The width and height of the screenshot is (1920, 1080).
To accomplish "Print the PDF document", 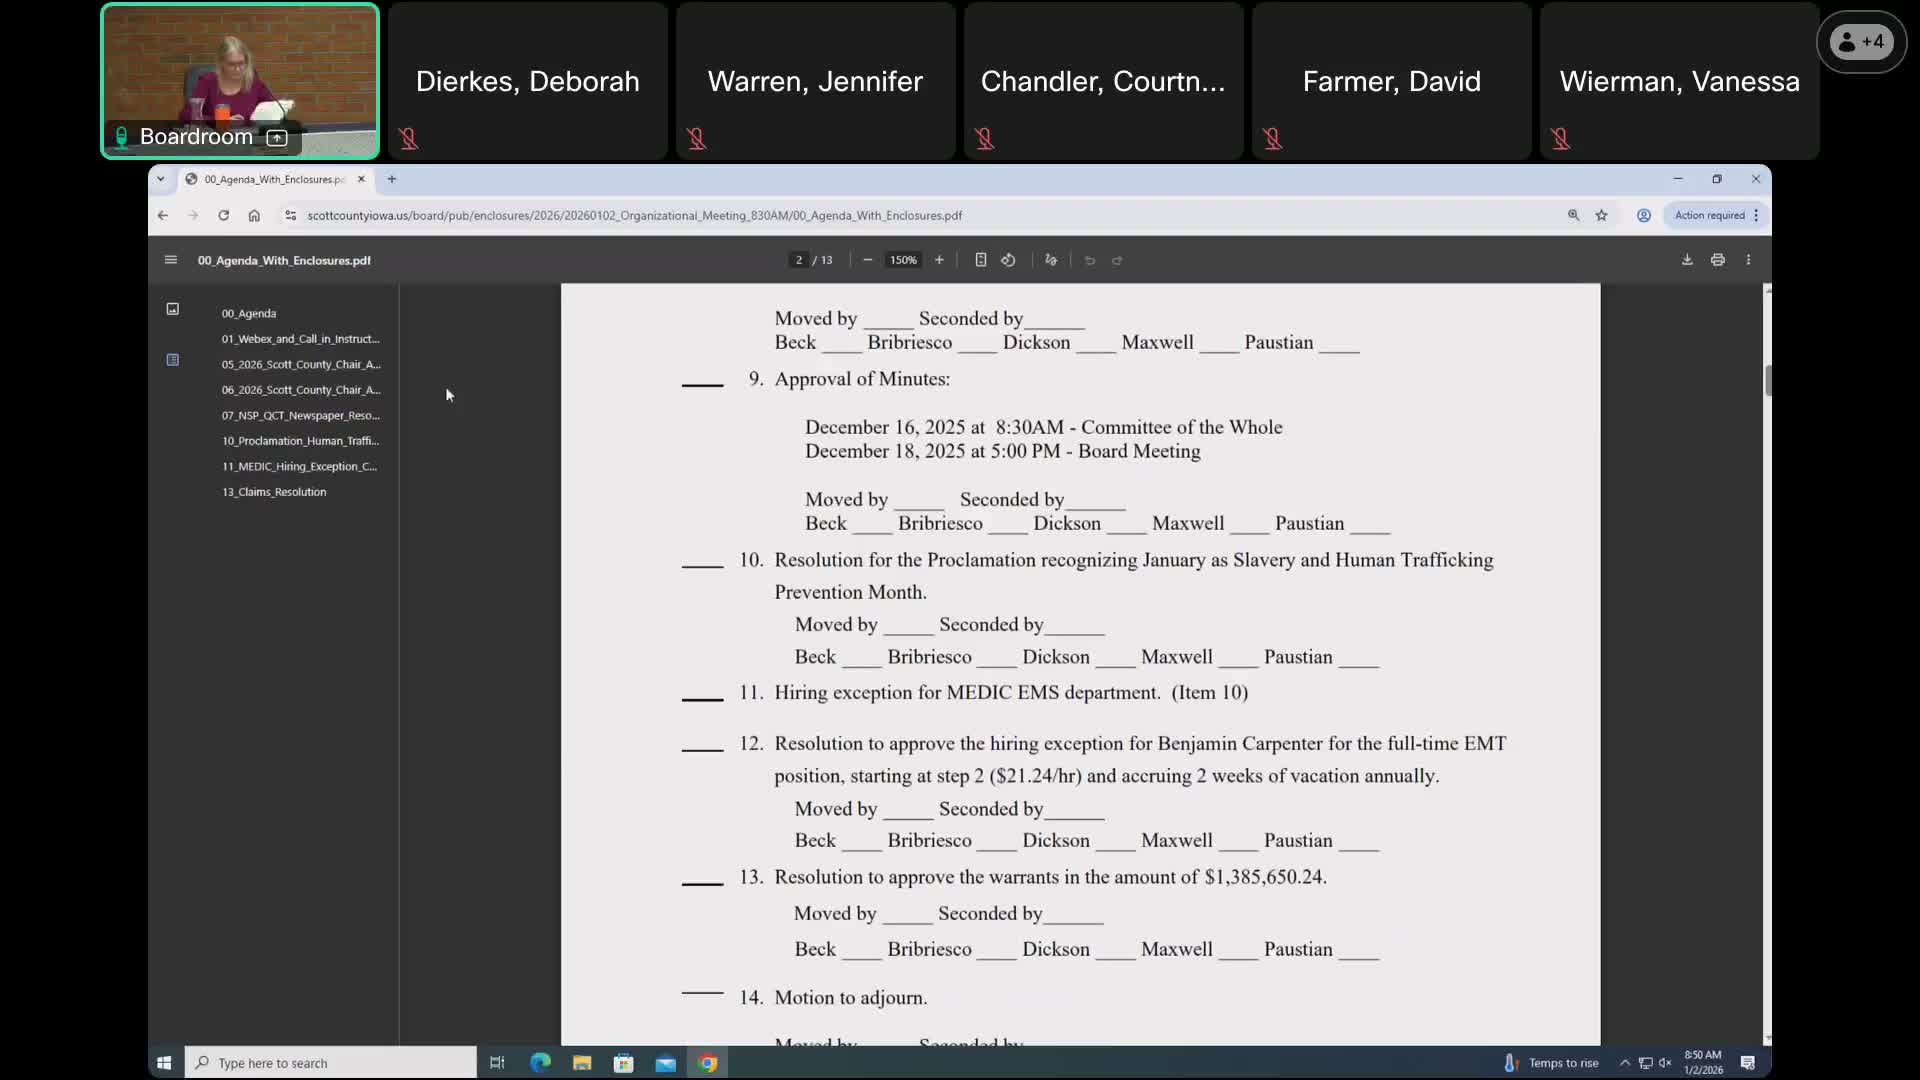I will [1718, 260].
